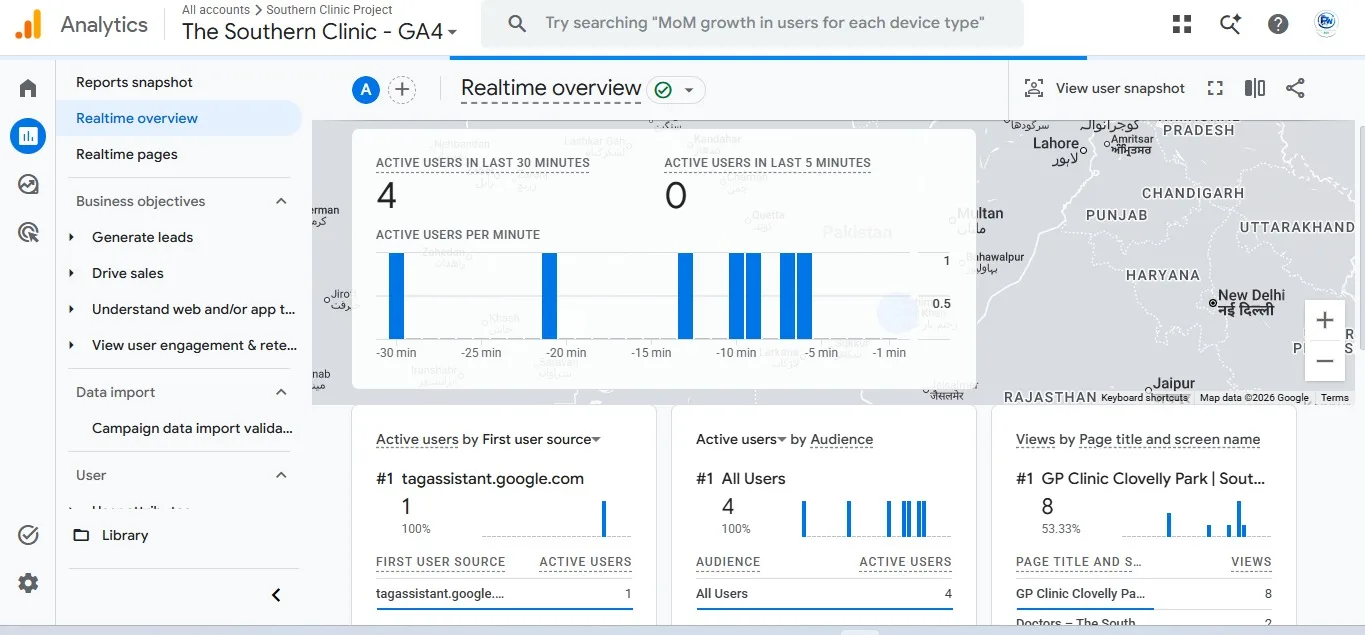Open Realtime pages

click(x=127, y=154)
